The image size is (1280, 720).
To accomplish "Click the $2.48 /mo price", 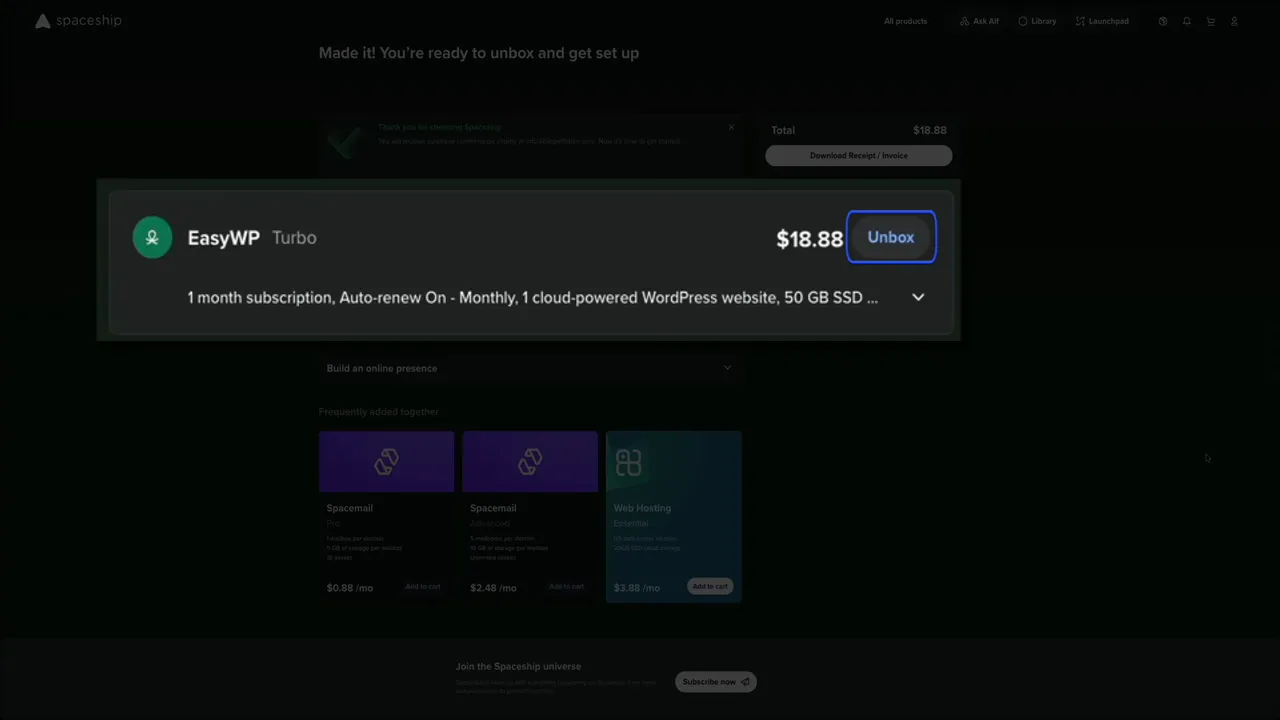I will [493, 588].
